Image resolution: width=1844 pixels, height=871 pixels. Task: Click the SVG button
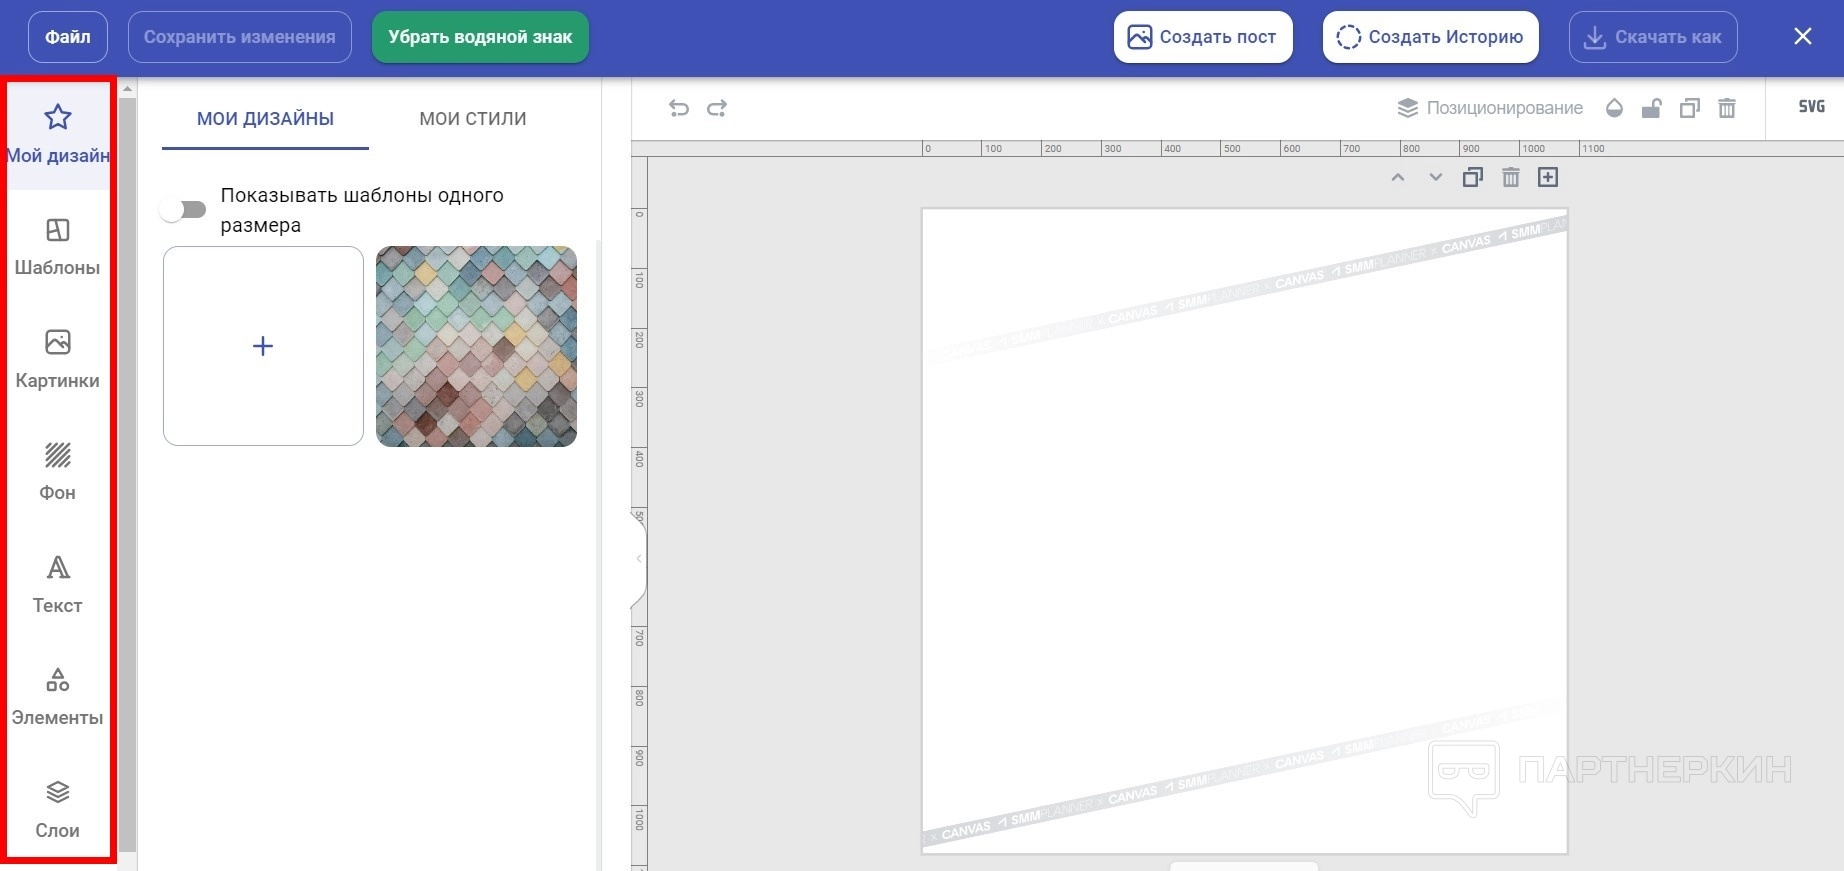pyautogui.click(x=1811, y=107)
